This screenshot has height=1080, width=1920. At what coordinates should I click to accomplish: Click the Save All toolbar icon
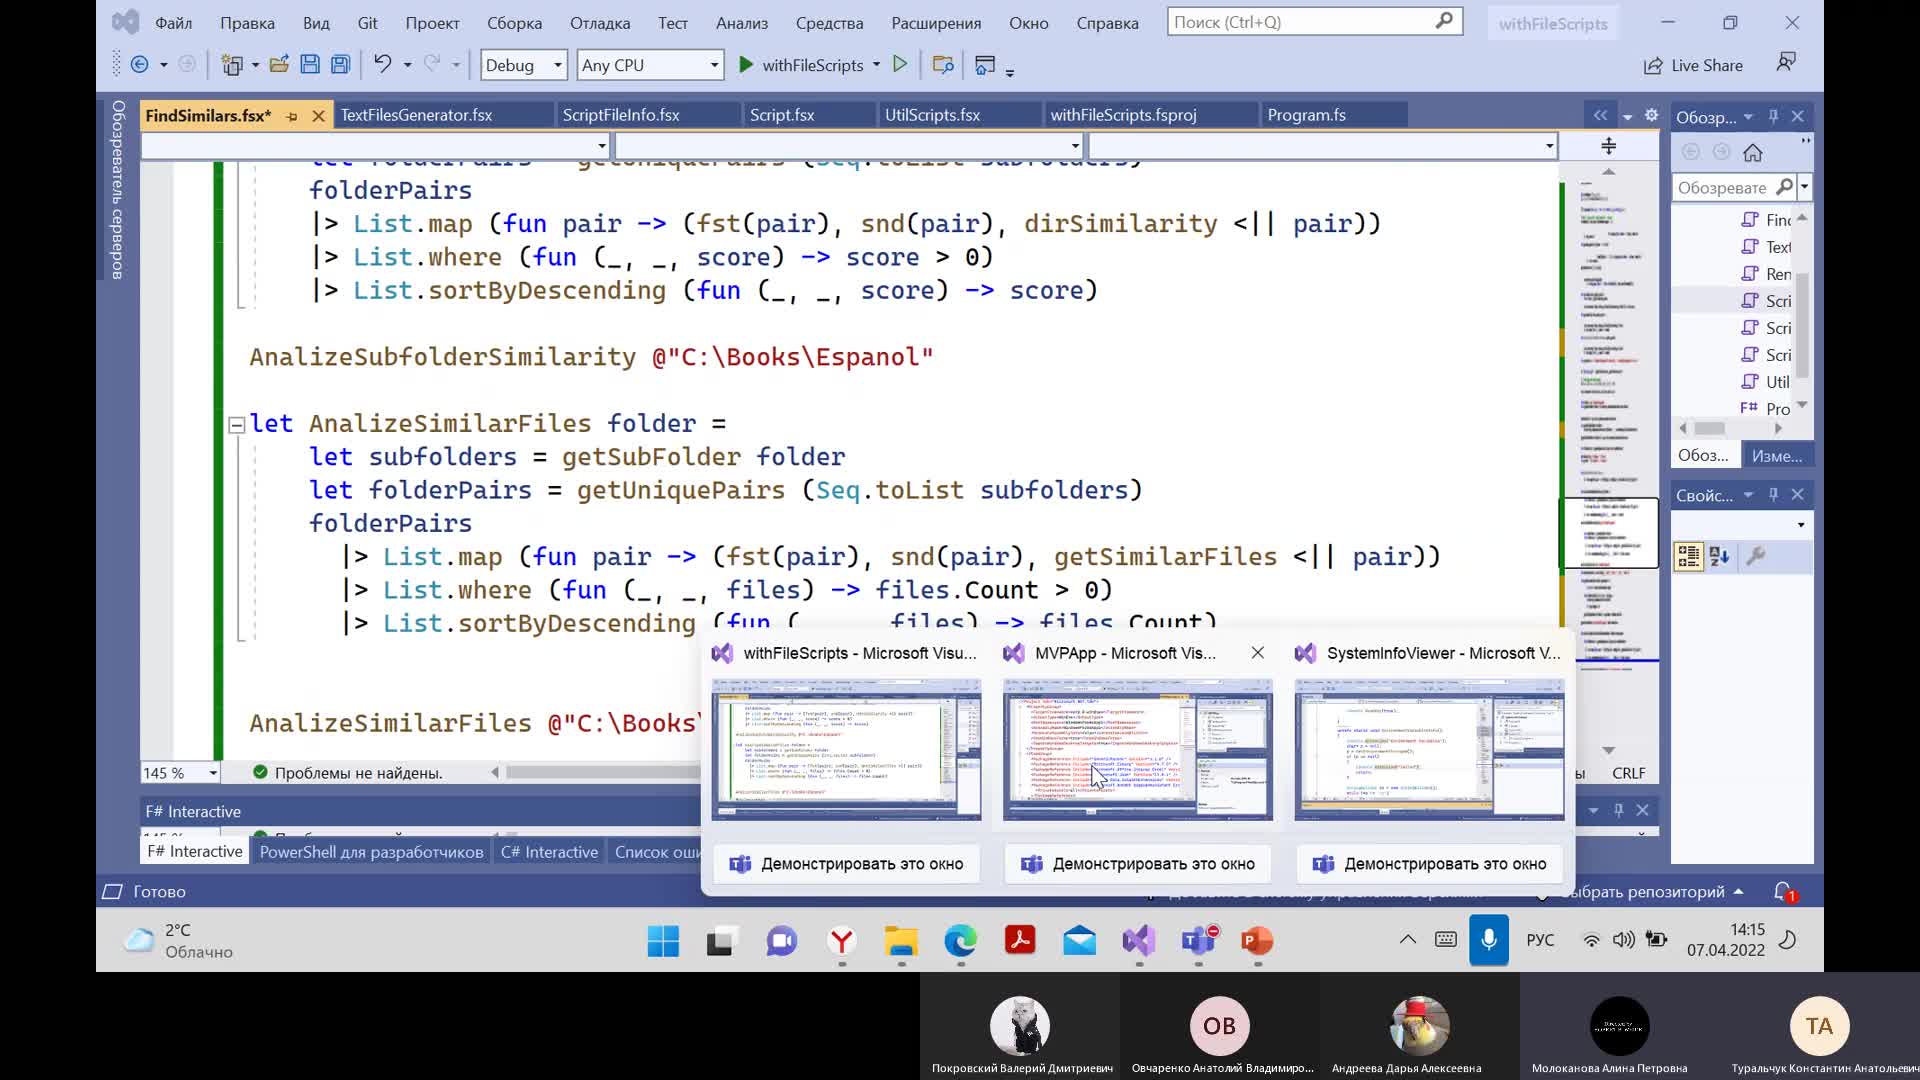pos(340,65)
